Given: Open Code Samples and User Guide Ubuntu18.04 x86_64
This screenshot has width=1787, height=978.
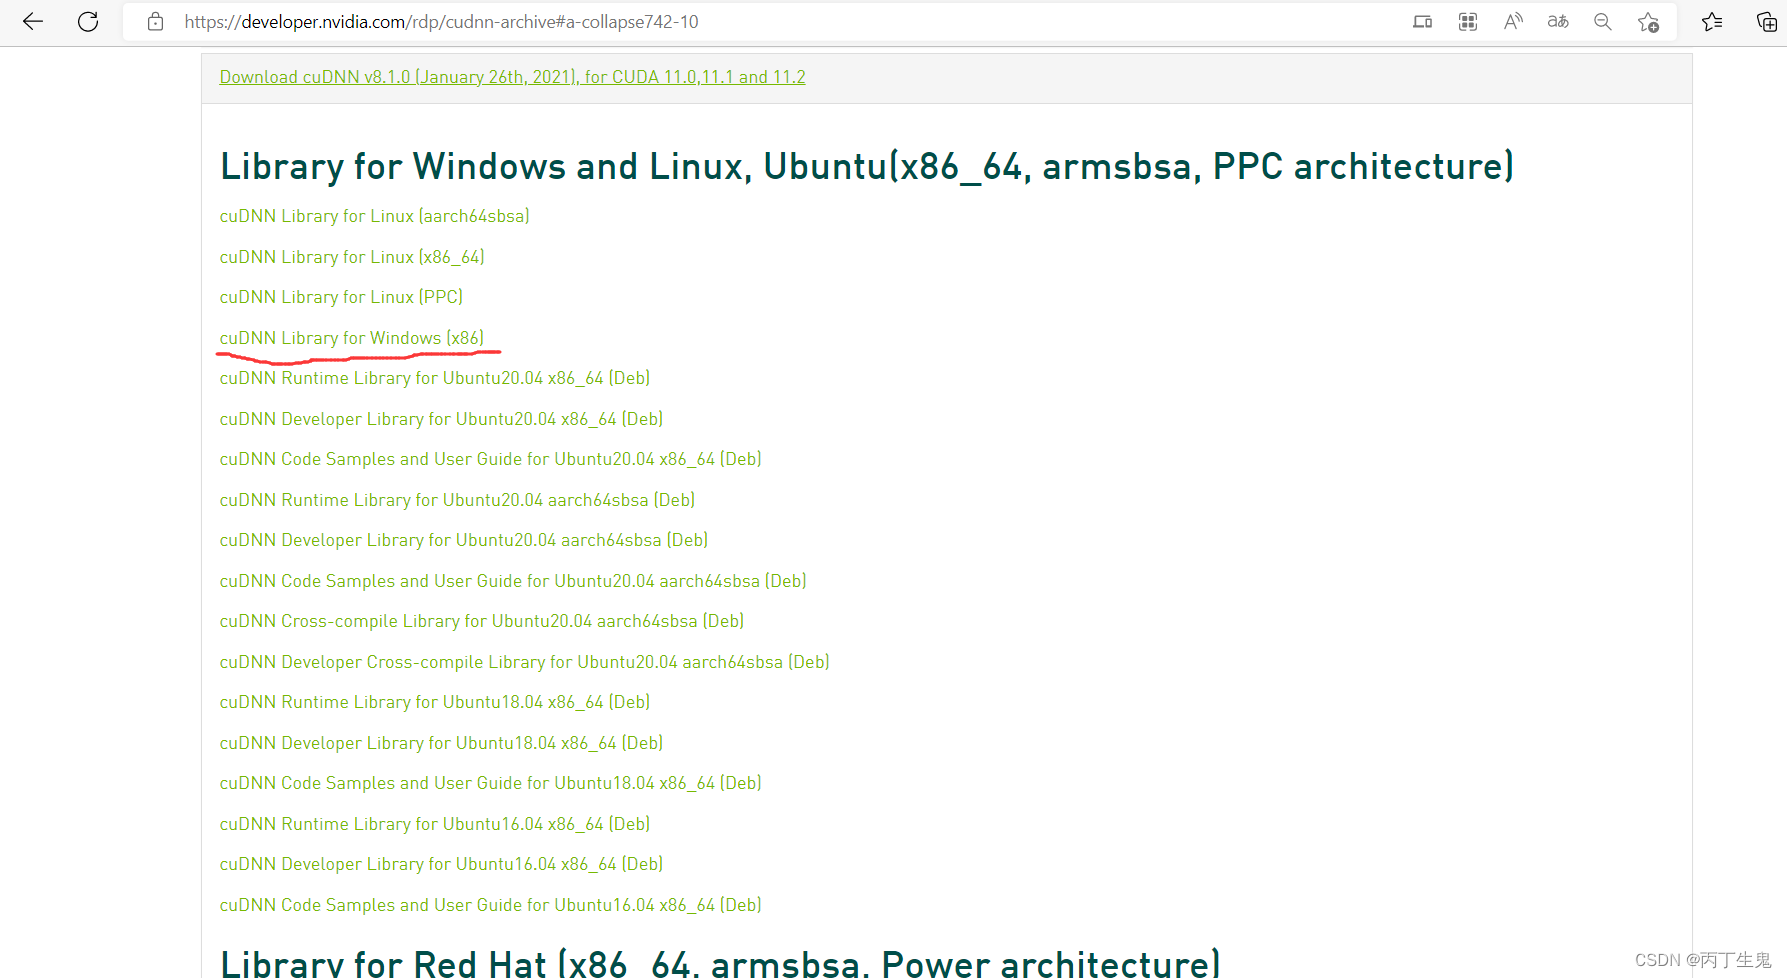Looking at the screenshot, I should coord(490,783).
